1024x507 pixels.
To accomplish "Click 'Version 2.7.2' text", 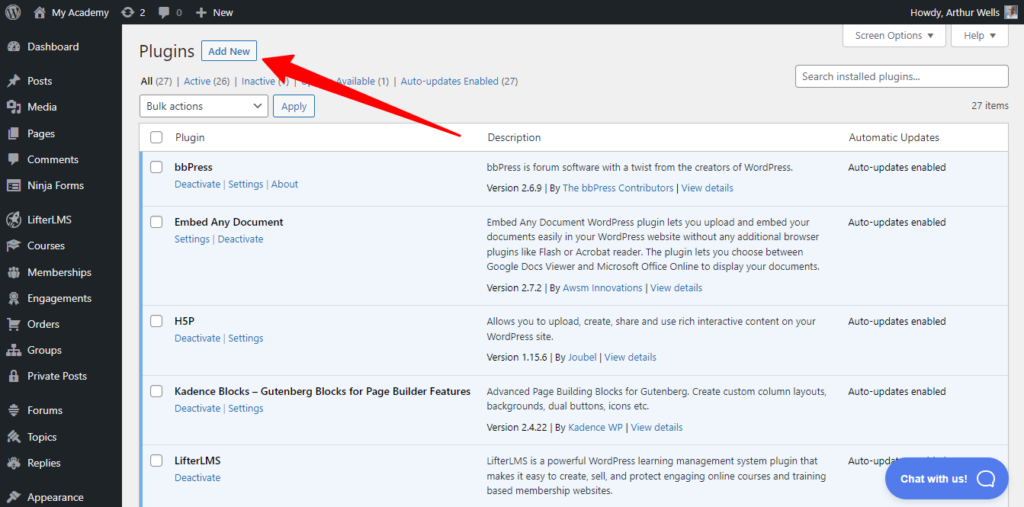I will 515,287.
